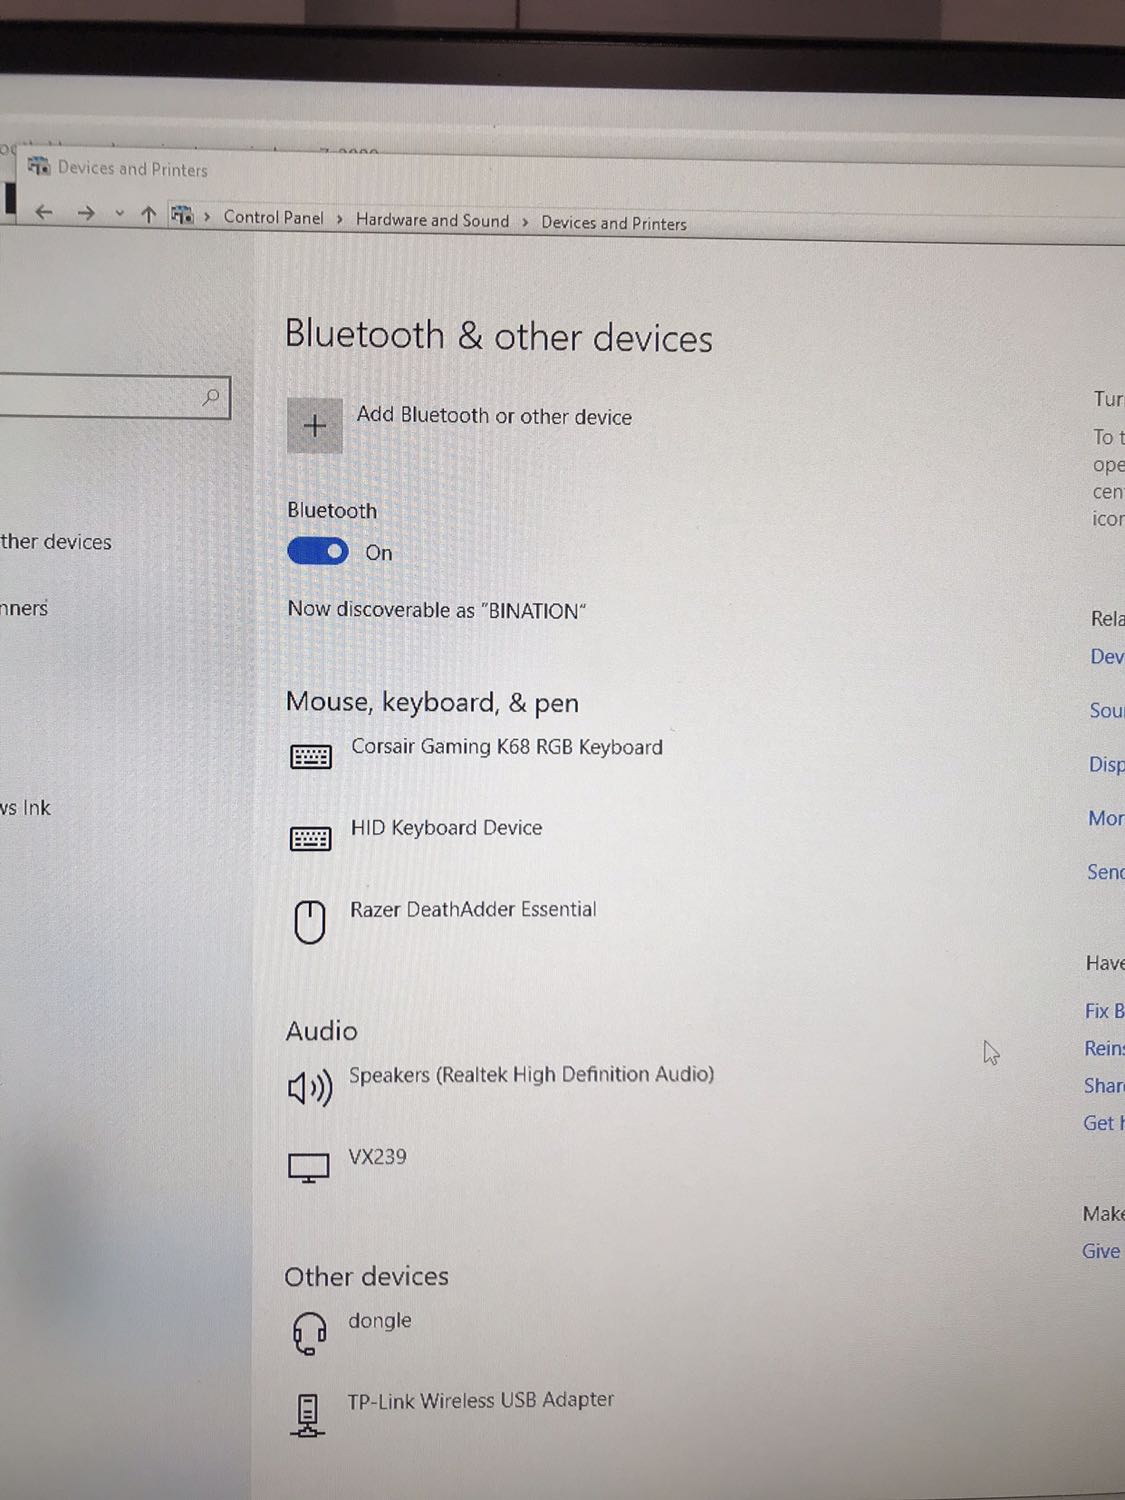Image resolution: width=1125 pixels, height=1500 pixels.
Task: Select the Razer DeathAdder Essential mouse icon
Action: tap(310, 921)
